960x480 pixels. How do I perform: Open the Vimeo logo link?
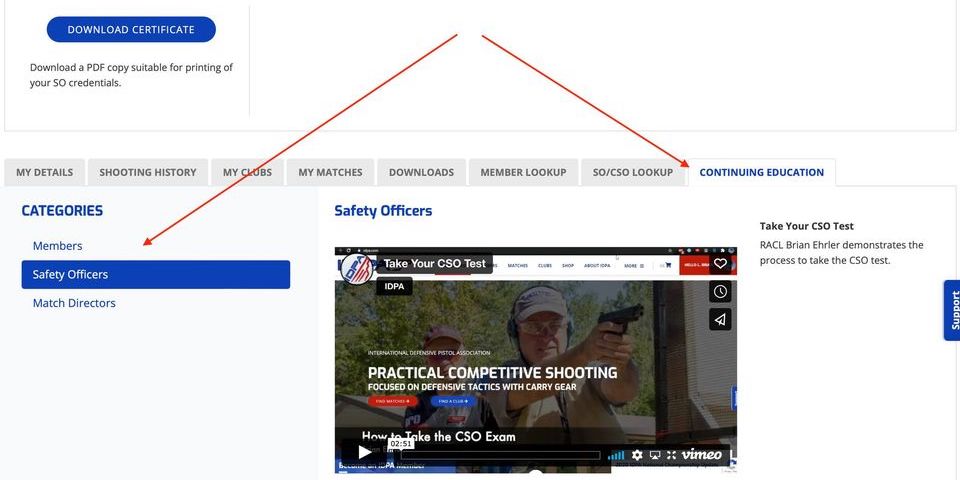tap(702, 455)
